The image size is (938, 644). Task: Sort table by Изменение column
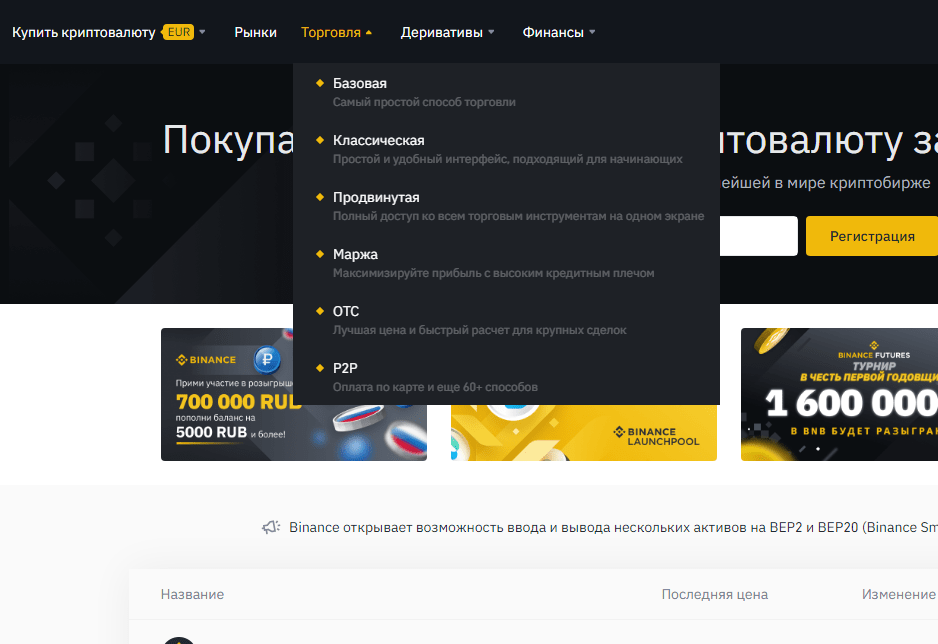pos(899,594)
